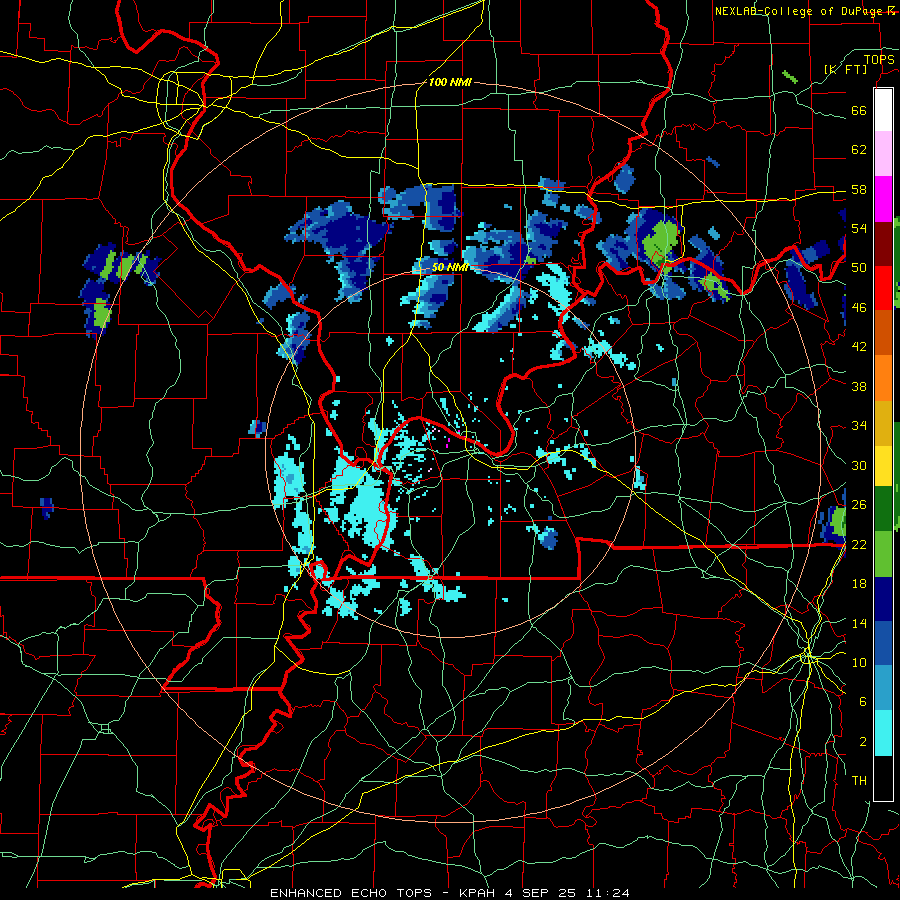Click the sky blue legend swatch
Screen dimensions: 900x900
point(883,688)
